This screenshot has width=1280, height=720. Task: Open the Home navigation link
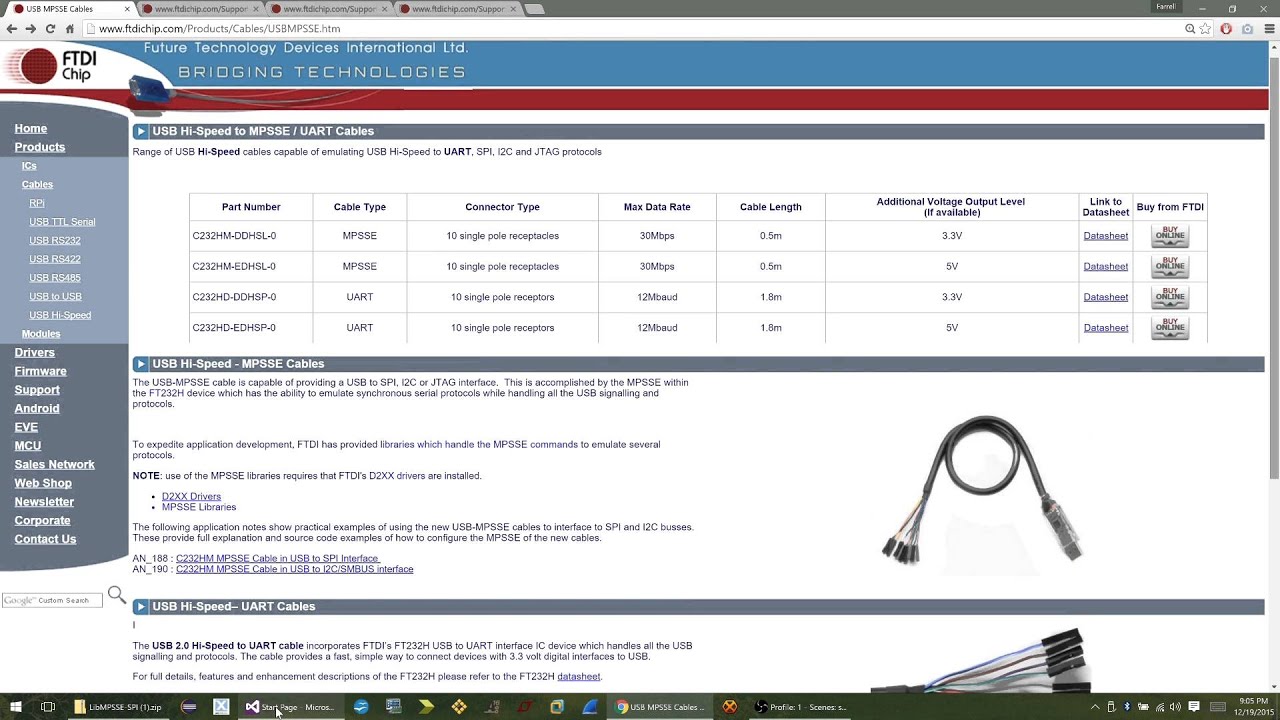pos(31,129)
